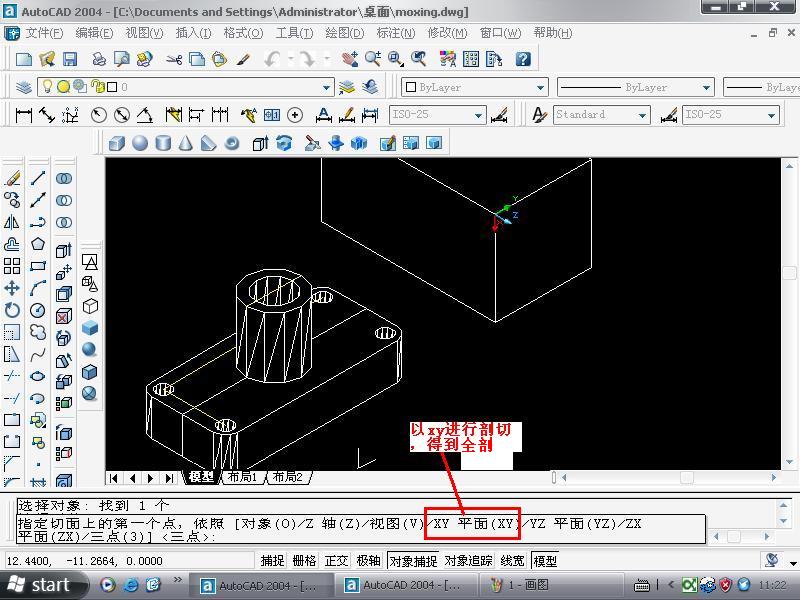Expand the ByLayer color dropdown

pos(540,87)
